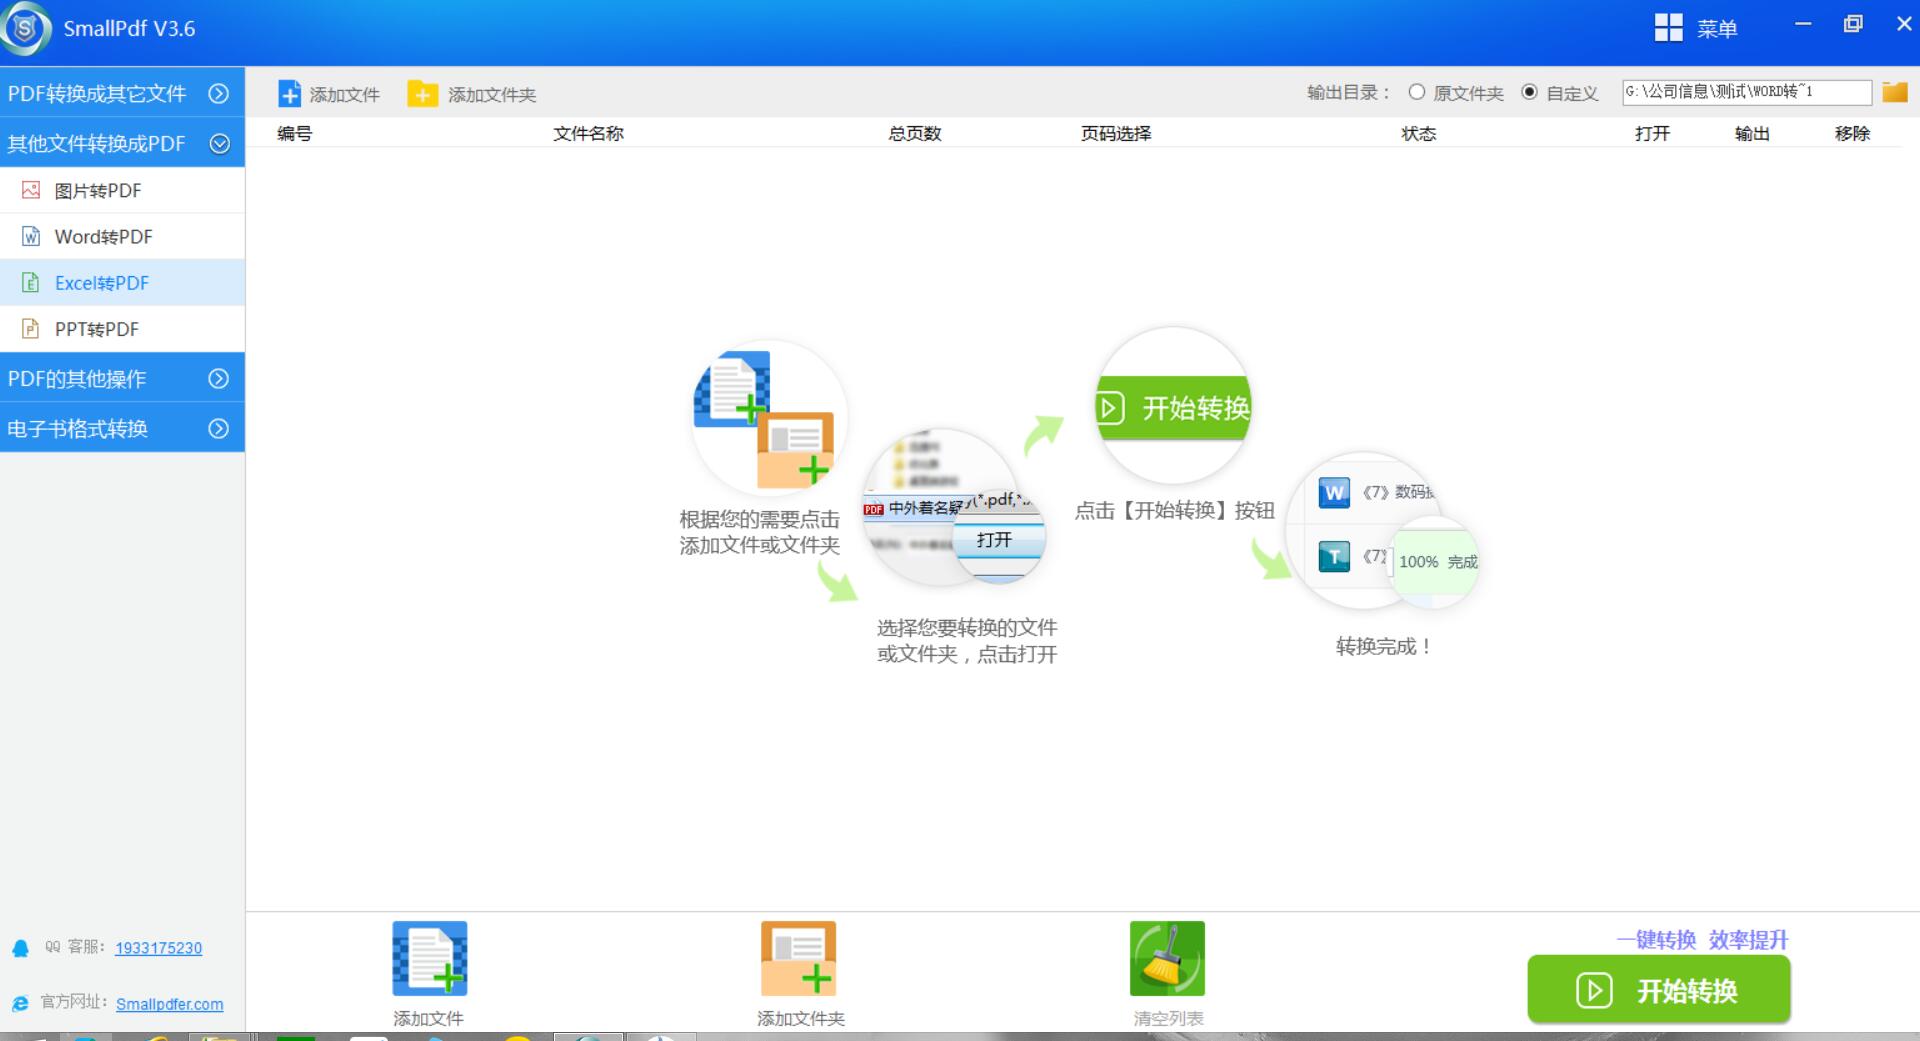Image resolution: width=1920 pixels, height=1041 pixels.
Task: Click the top toolbar blue add file icon
Action: 289,94
